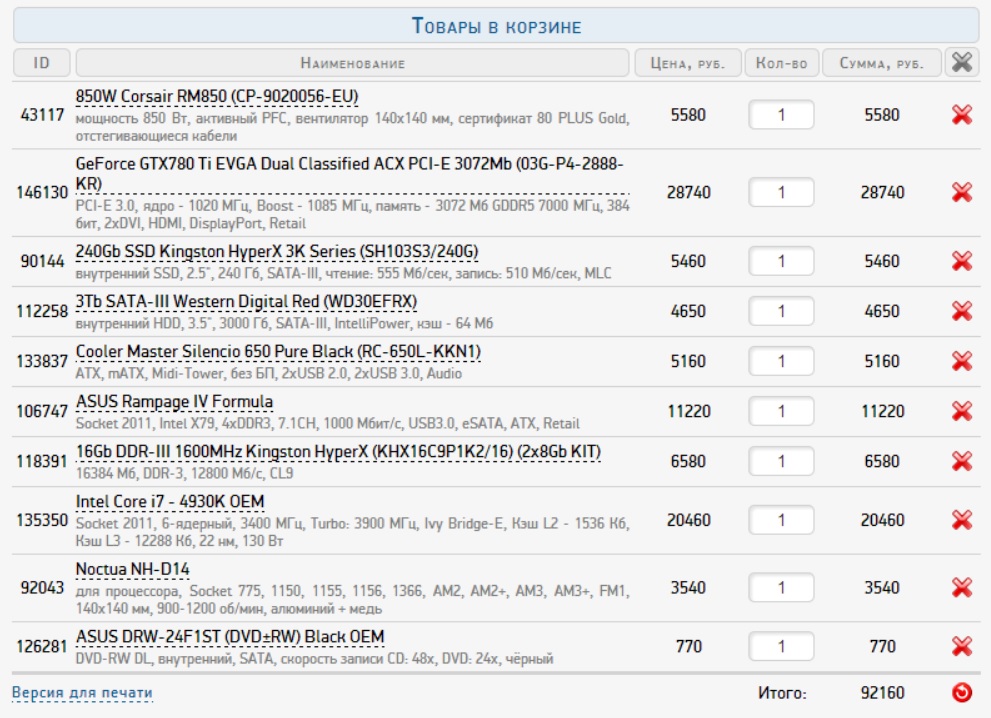Select ID value 112258
The width and height of the screenshot is (991, 718).
42,311
